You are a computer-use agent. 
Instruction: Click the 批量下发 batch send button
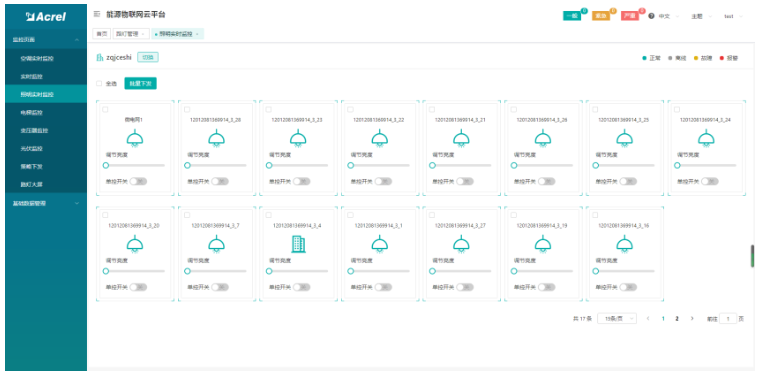140,83
